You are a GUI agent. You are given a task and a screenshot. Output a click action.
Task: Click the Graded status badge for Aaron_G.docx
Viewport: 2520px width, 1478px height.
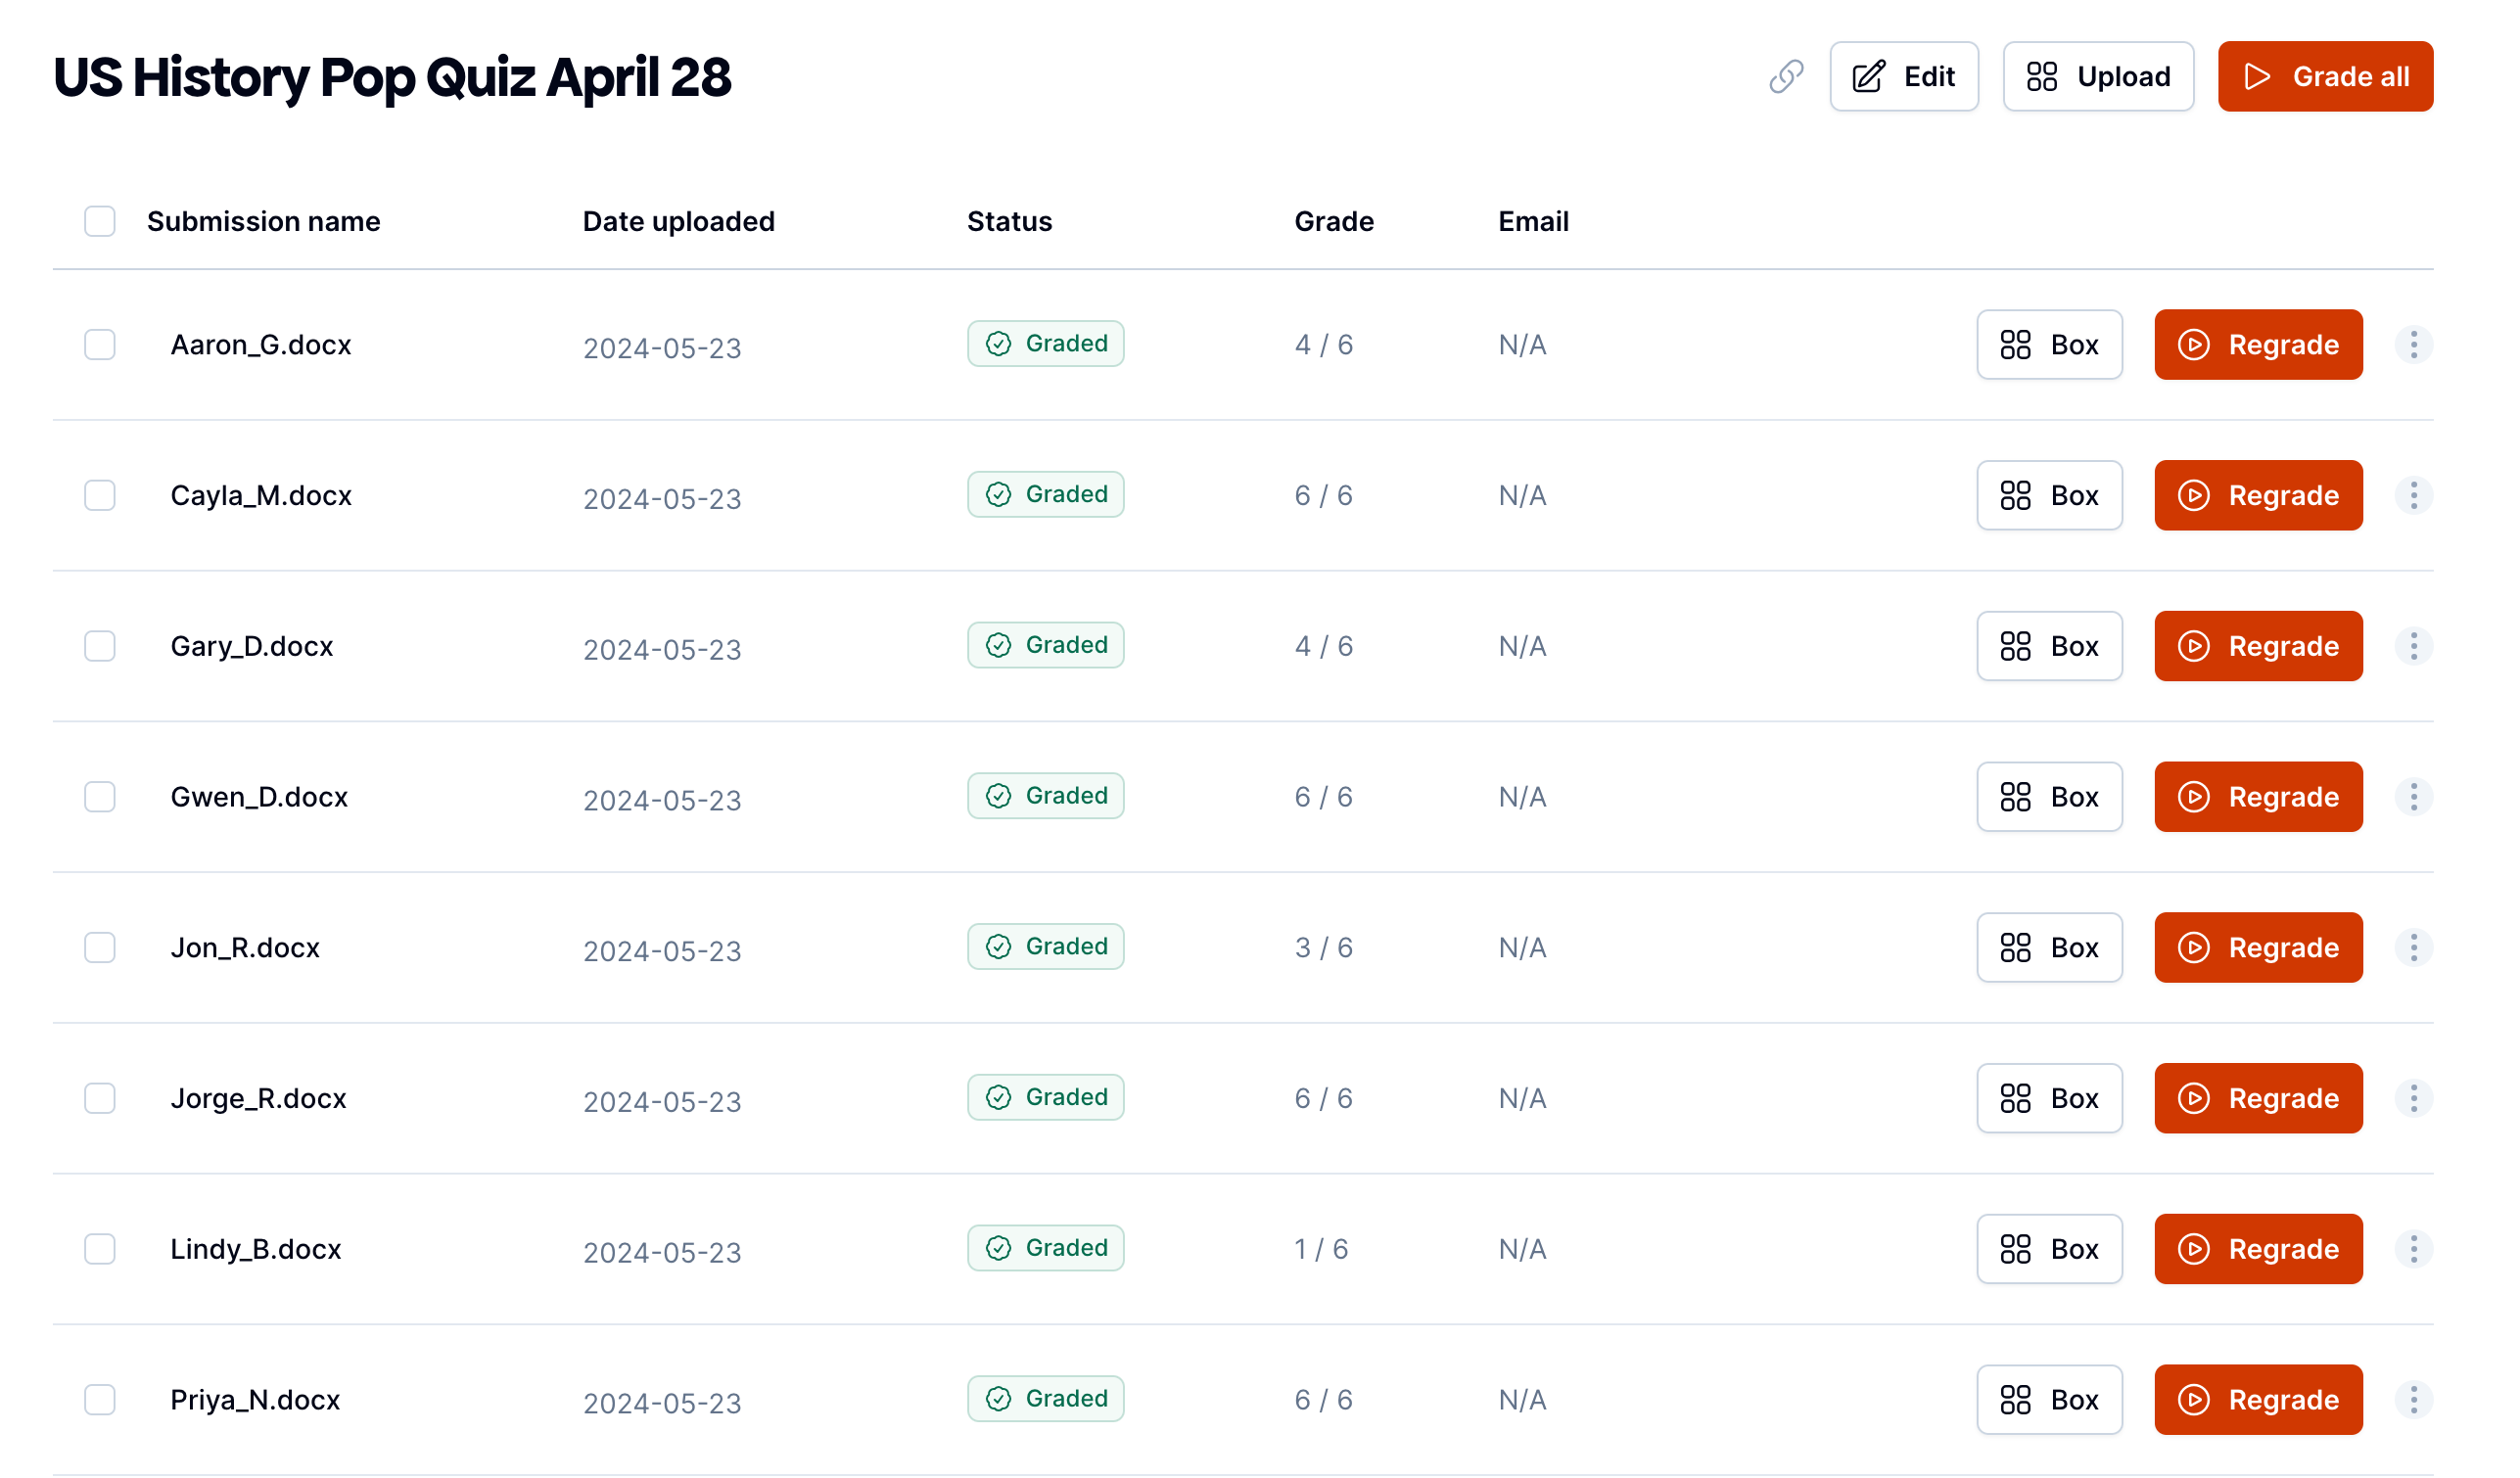[x=1045, y=344]
